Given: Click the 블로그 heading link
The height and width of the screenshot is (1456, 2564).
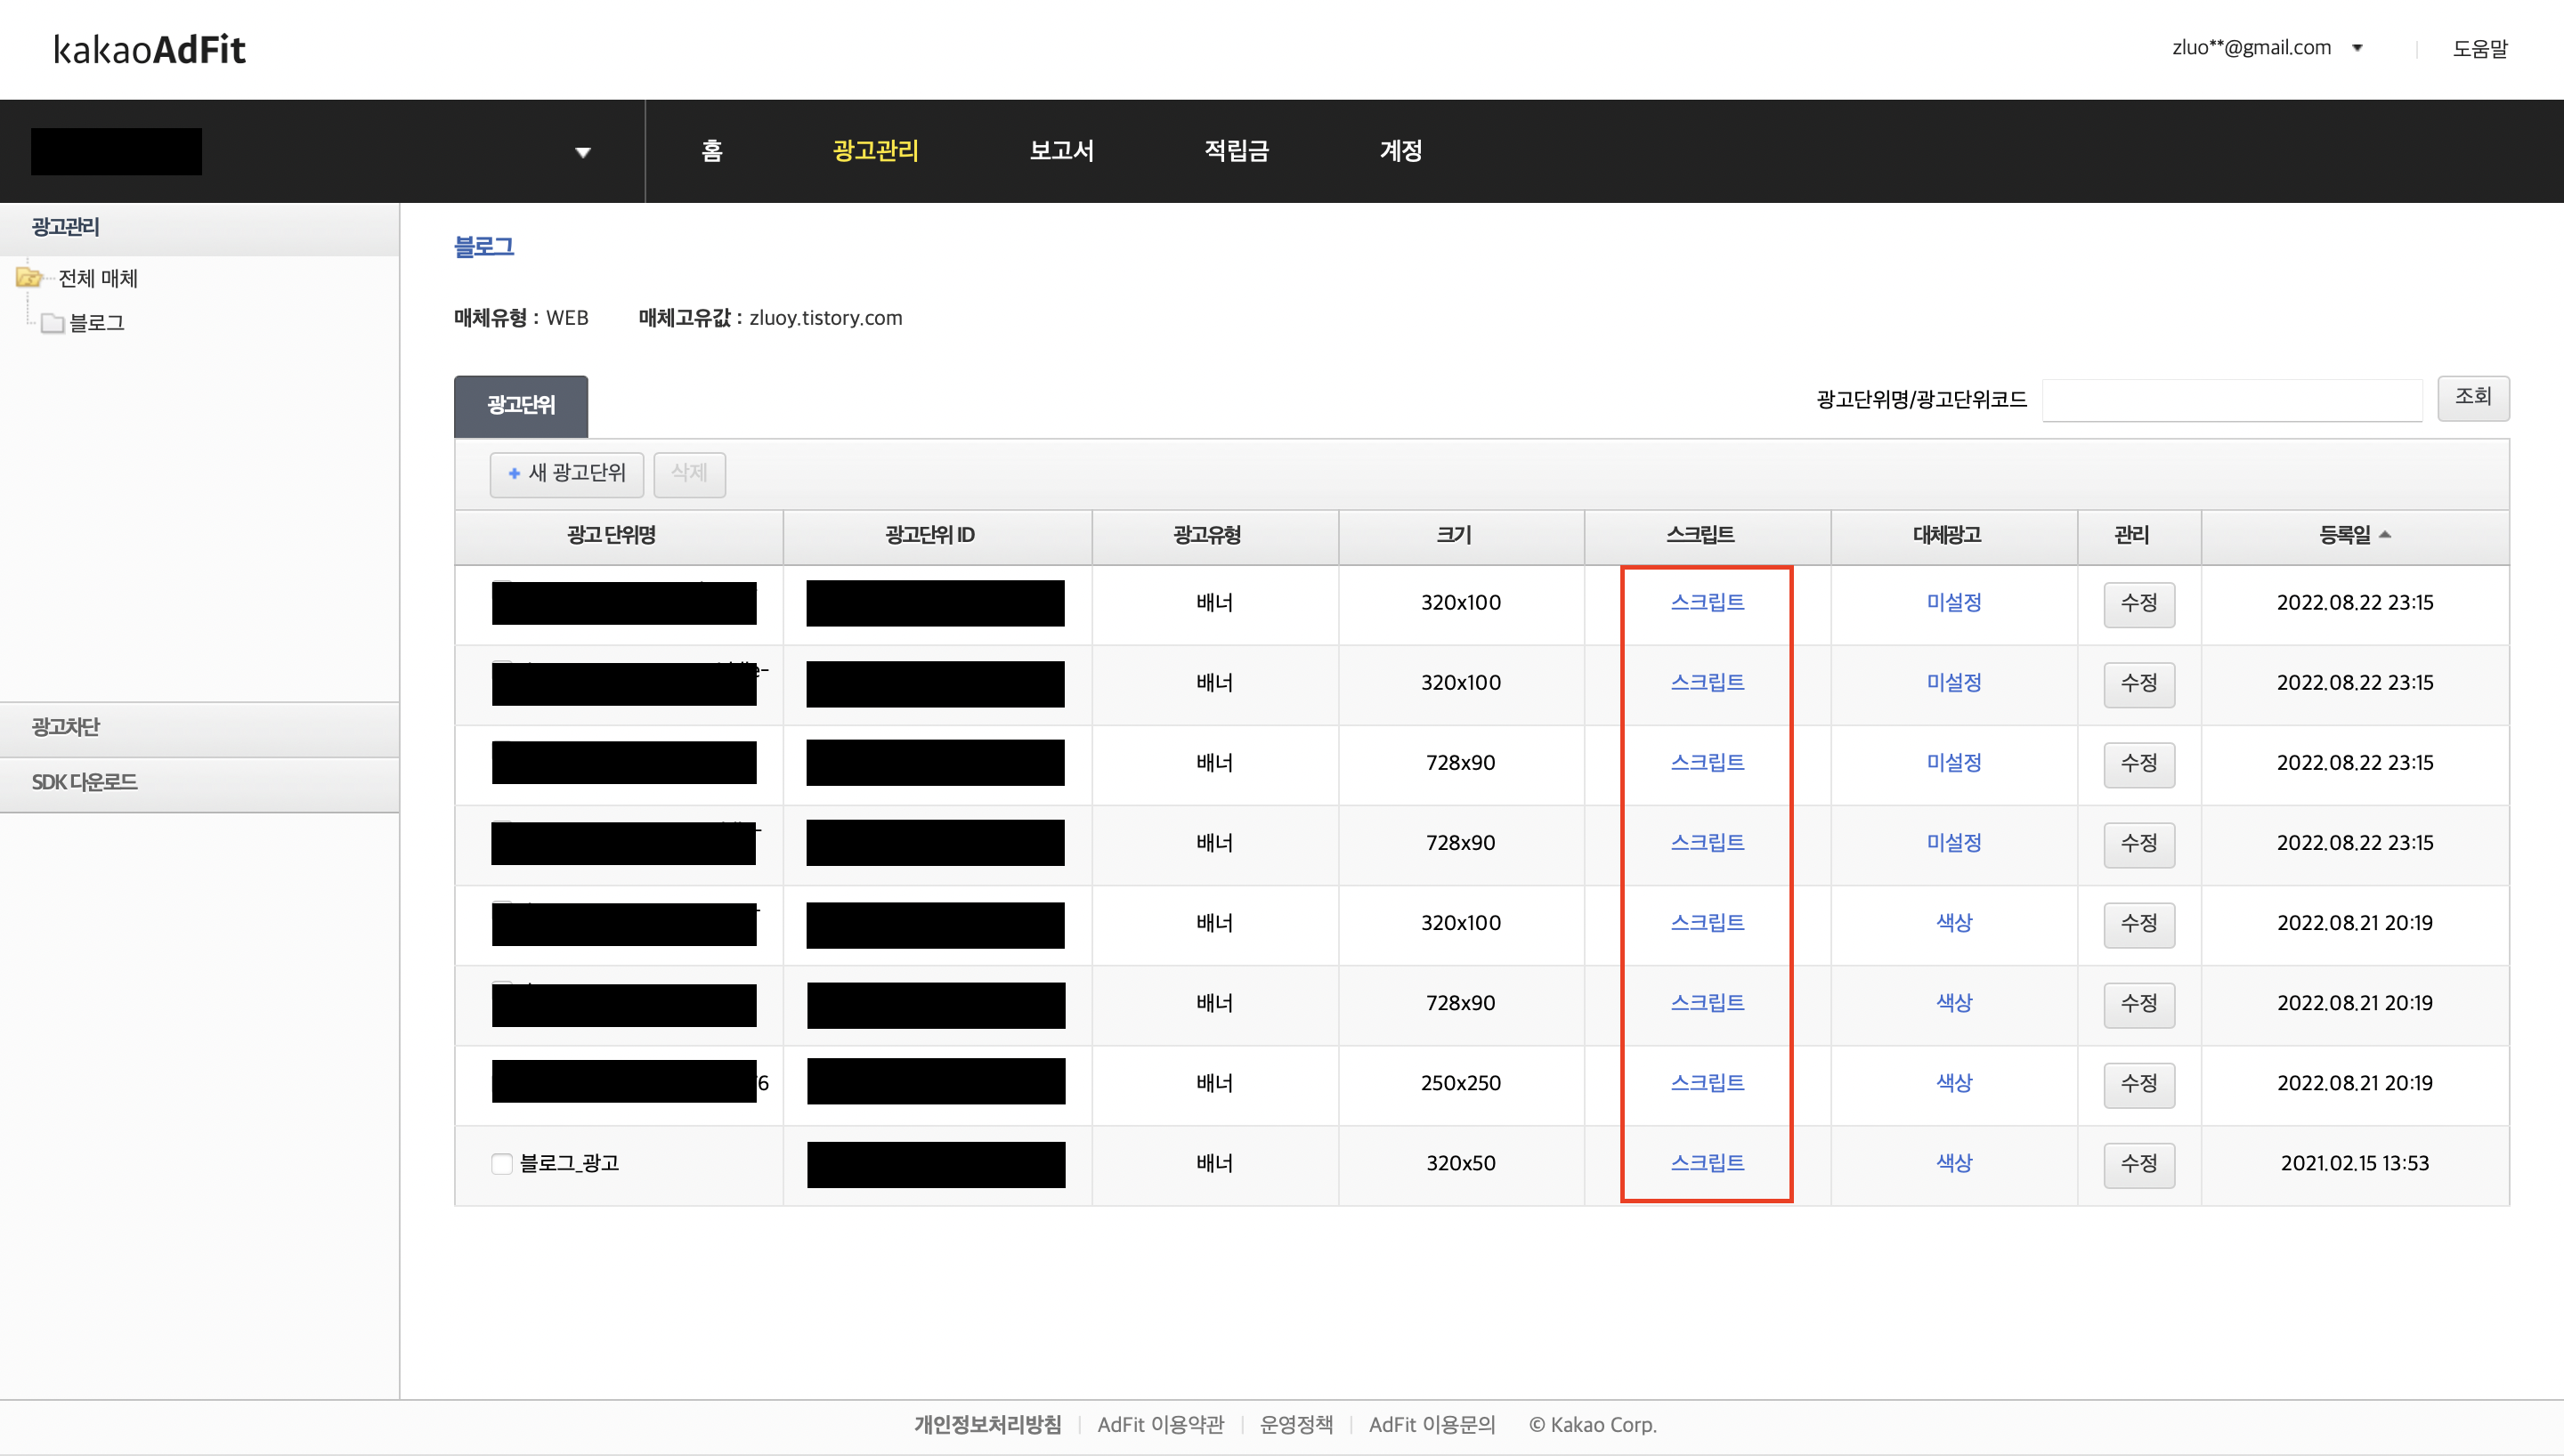Looking at the screenshot, I should [x=484, y=247].
